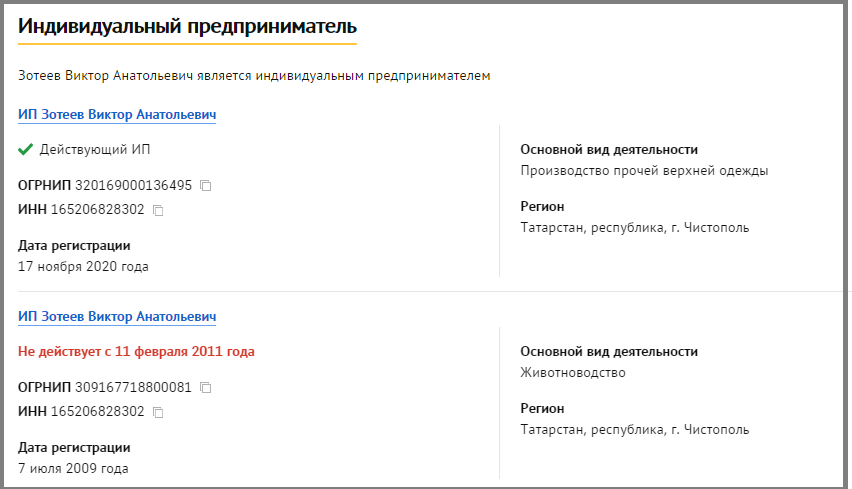Open the inactive ИП Зотеев Виктор Анатольевич link
The height and width of the screenshot is (489, 852).
pos(117,317)
